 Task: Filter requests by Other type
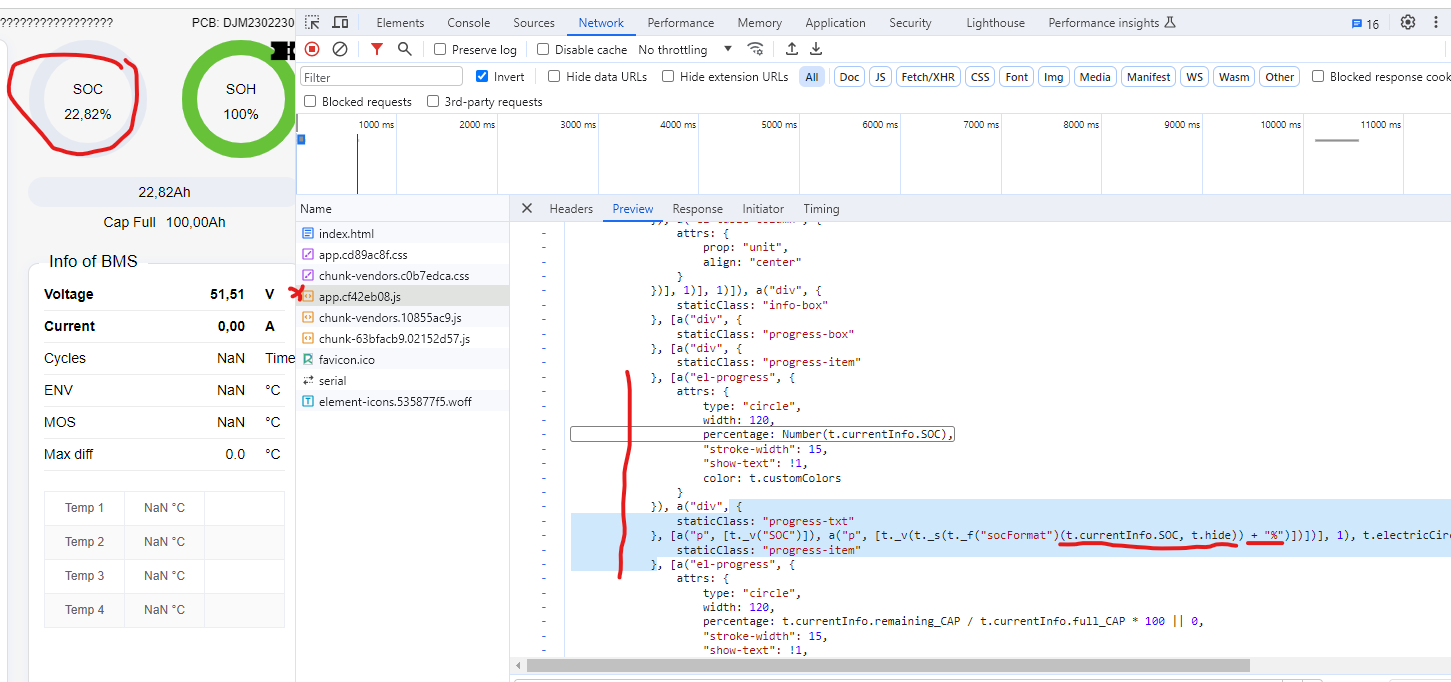coord(1279,77)
